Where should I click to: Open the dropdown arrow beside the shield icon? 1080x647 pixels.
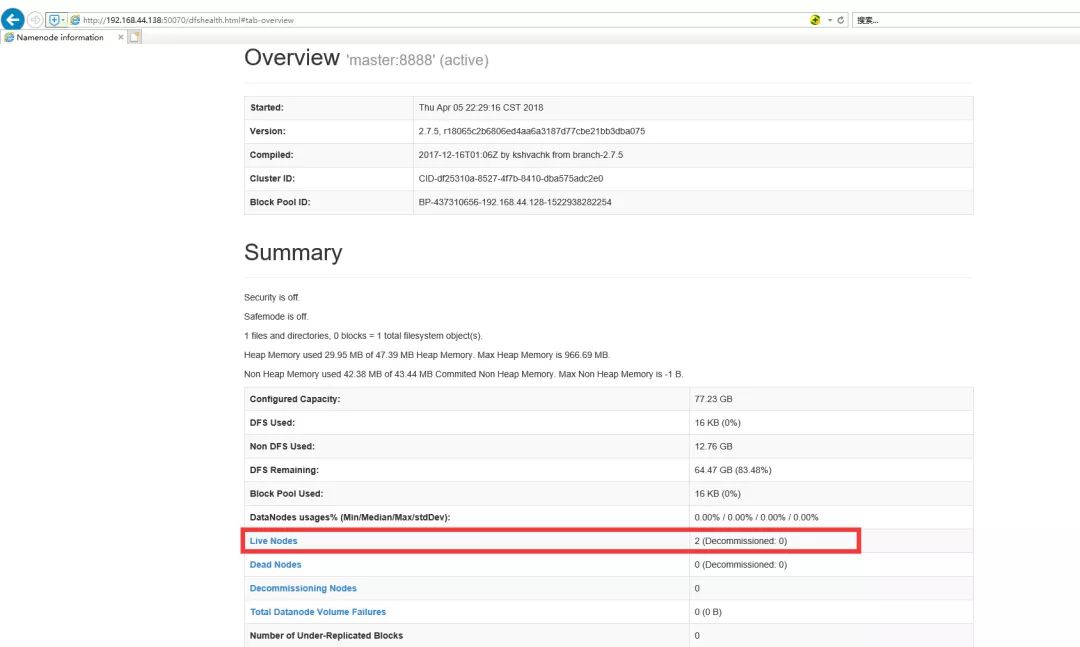pos(63,20)
